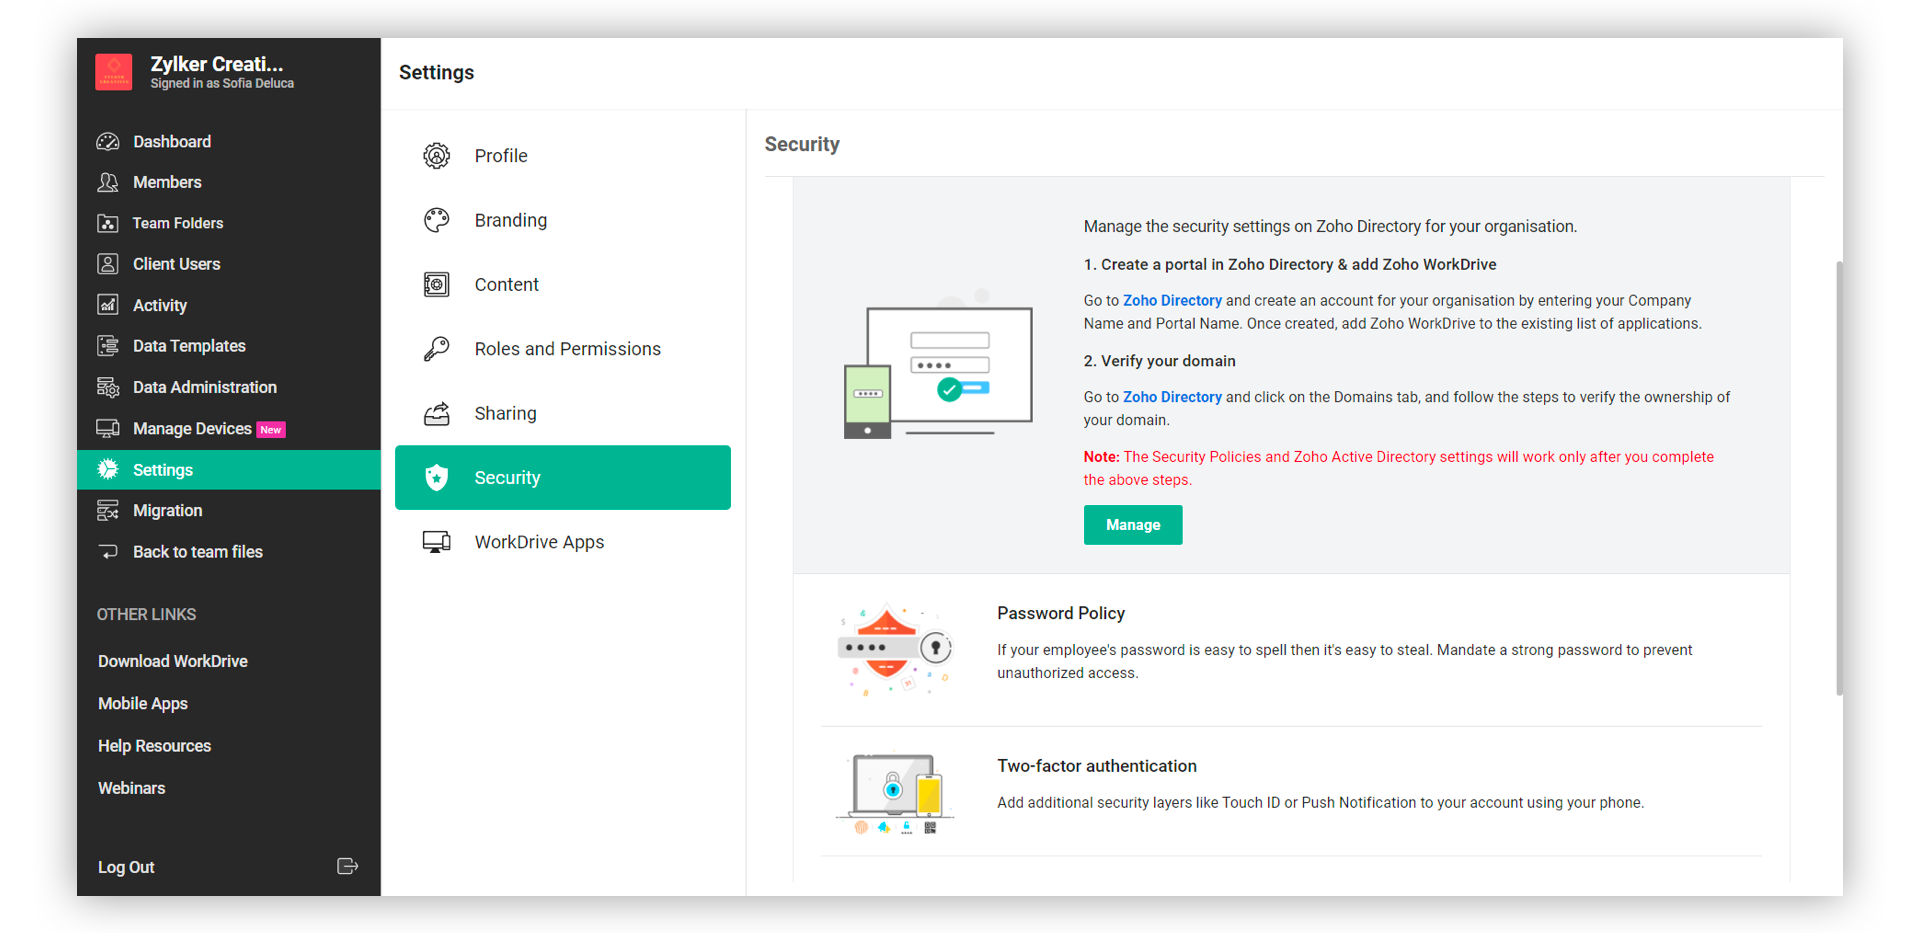Open the WorkDrive Apps section

click(539, 542)
